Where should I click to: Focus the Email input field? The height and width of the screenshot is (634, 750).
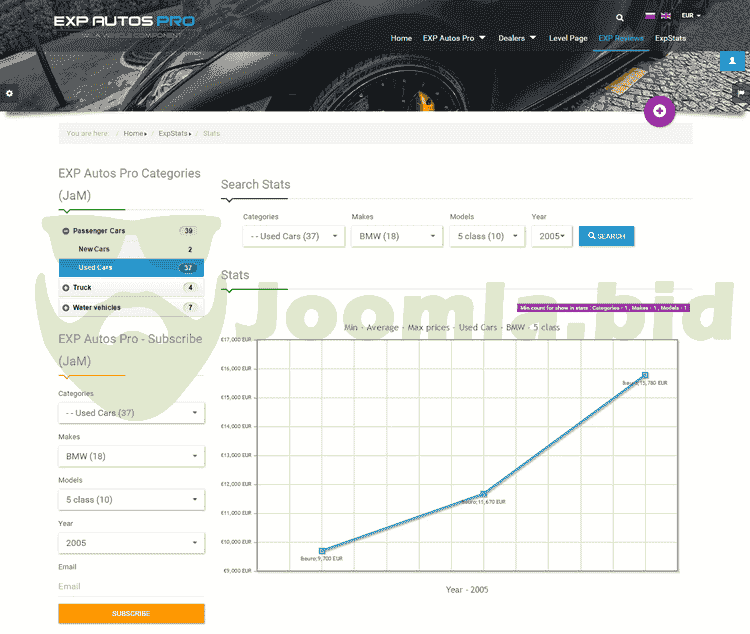point(132,587)
